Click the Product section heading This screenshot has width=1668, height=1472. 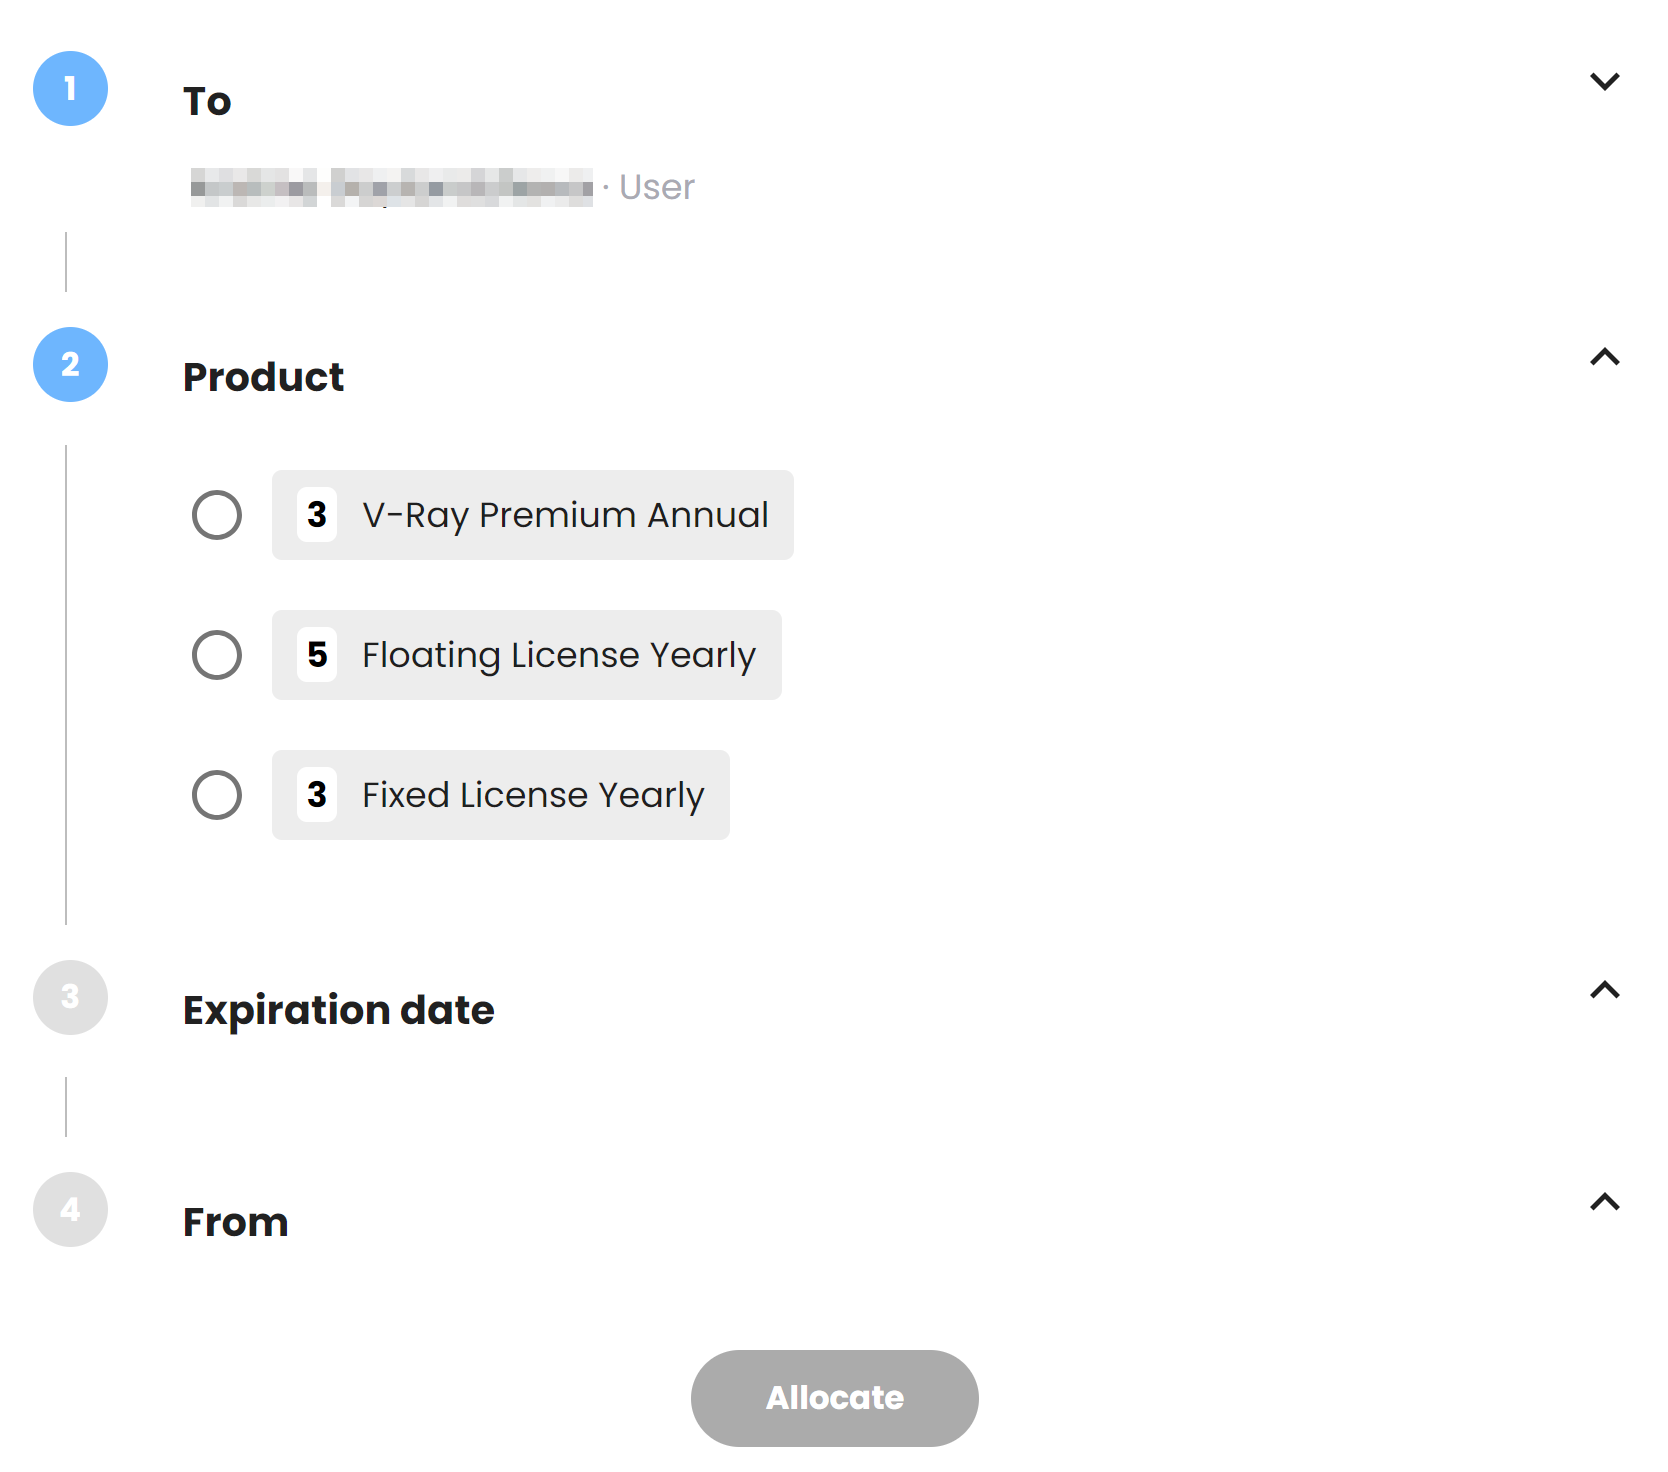pyautogui.click(x=264, y=377)
